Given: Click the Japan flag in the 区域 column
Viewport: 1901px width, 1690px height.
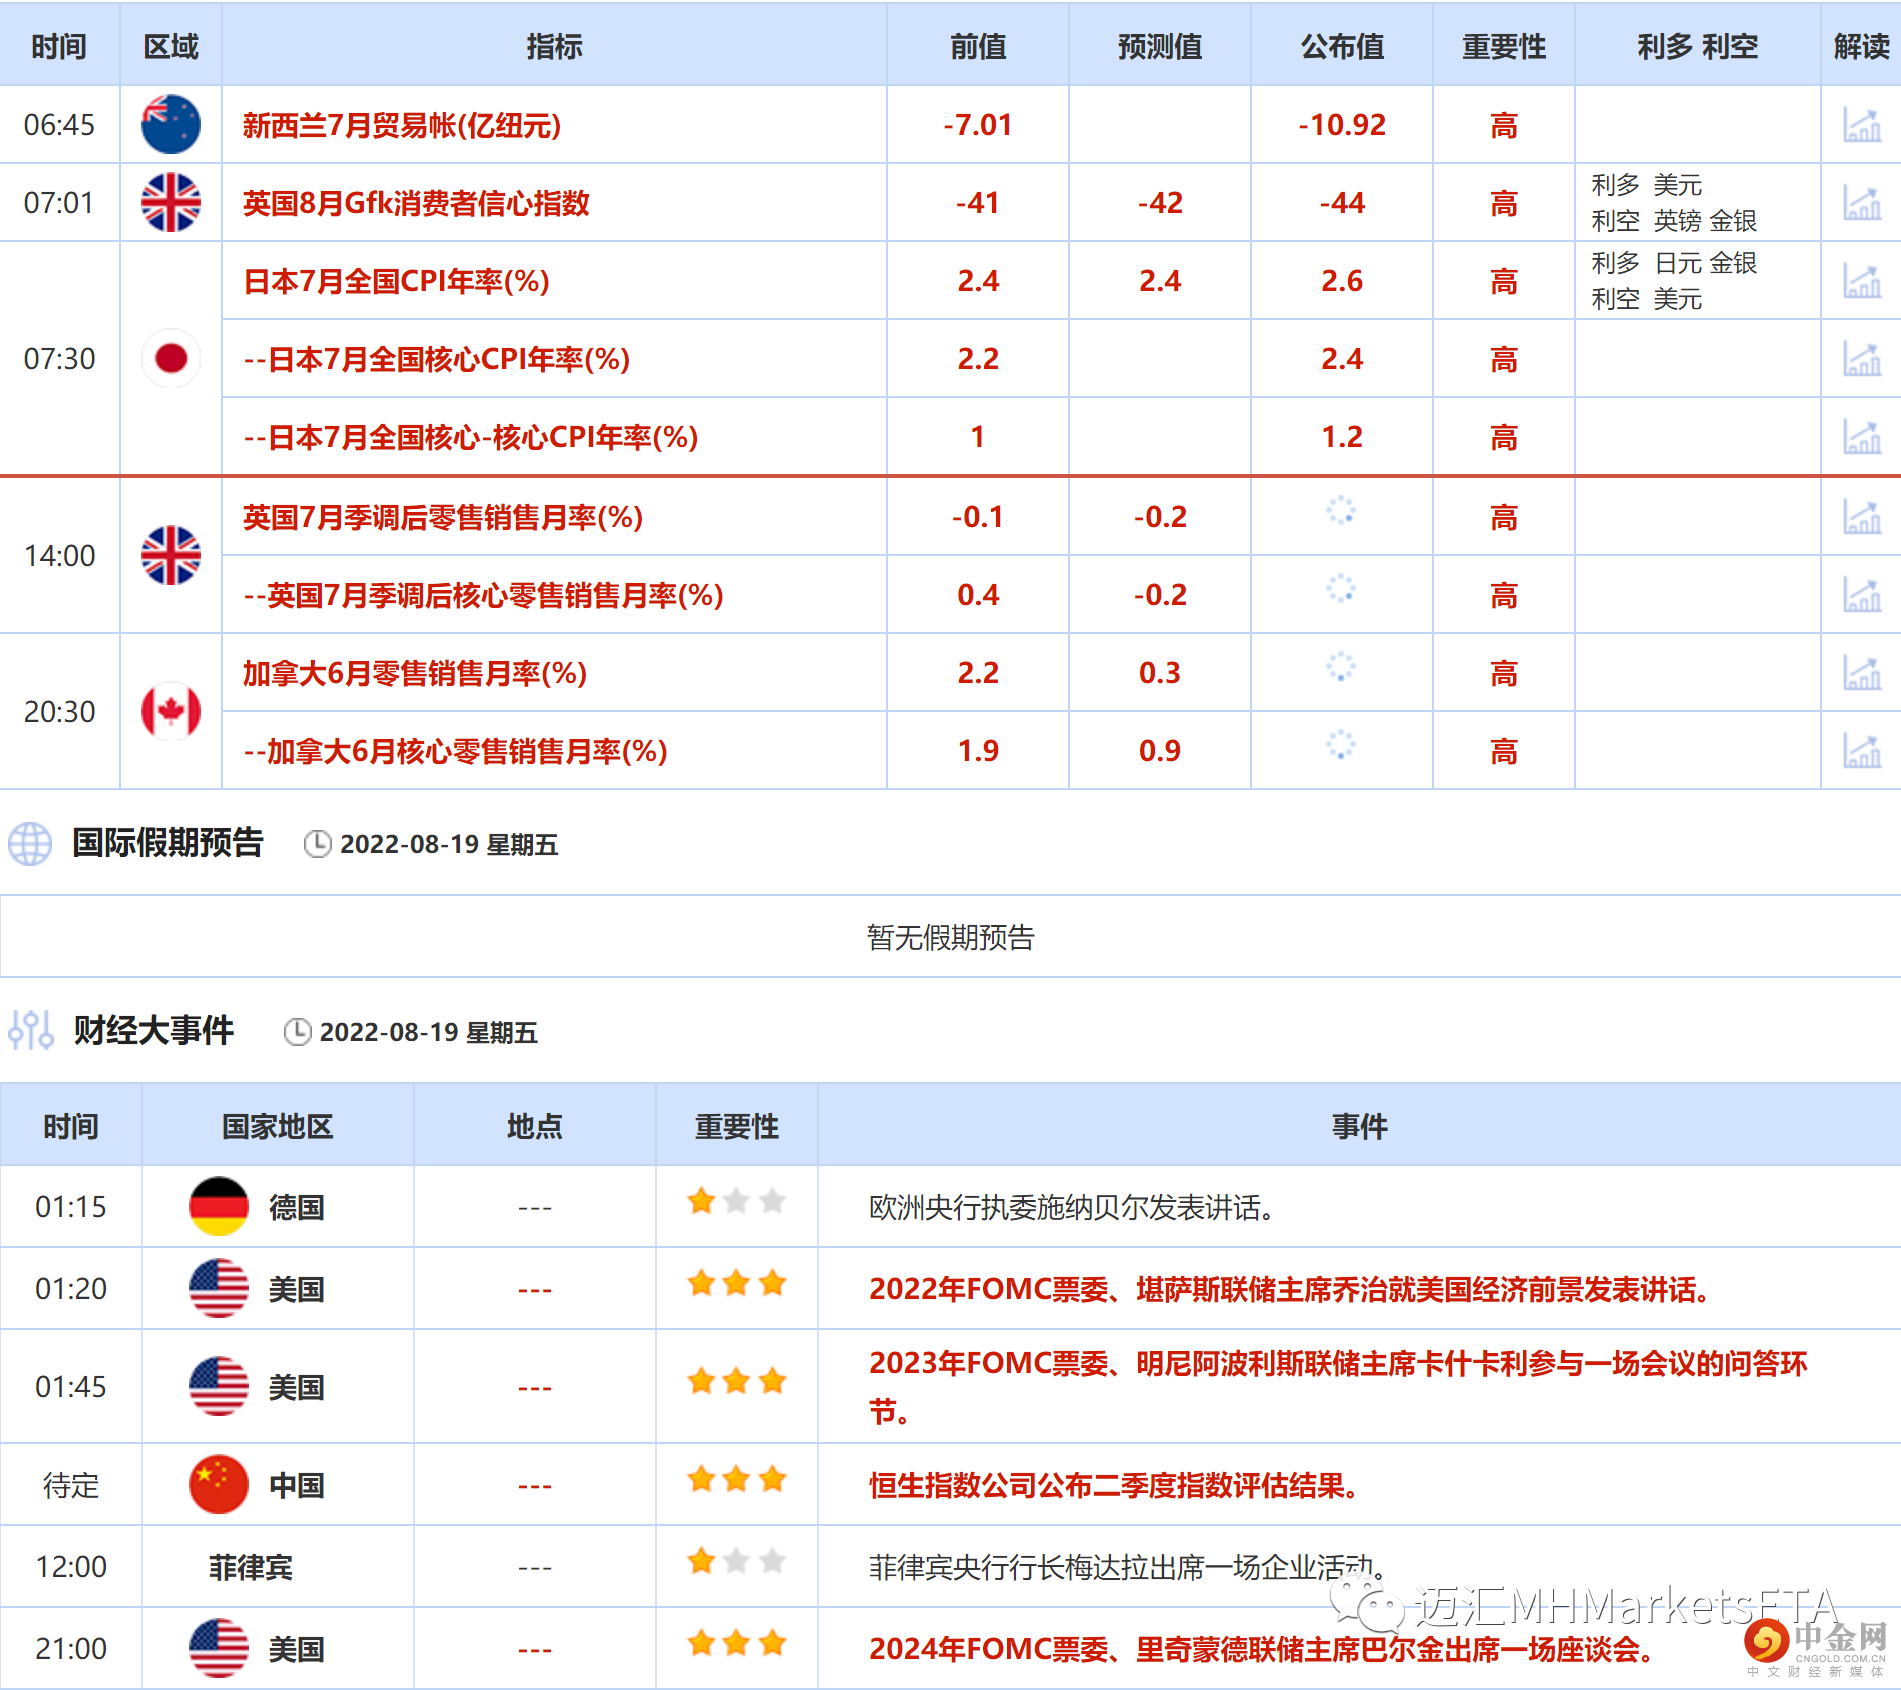Looking at the screenshot, I should click(170, 358).
